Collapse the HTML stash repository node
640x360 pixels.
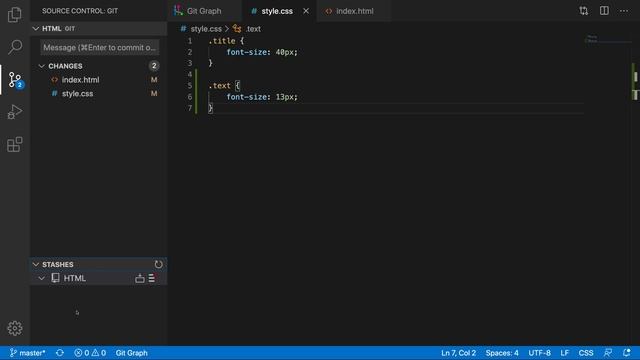click(x=42, y=278)
